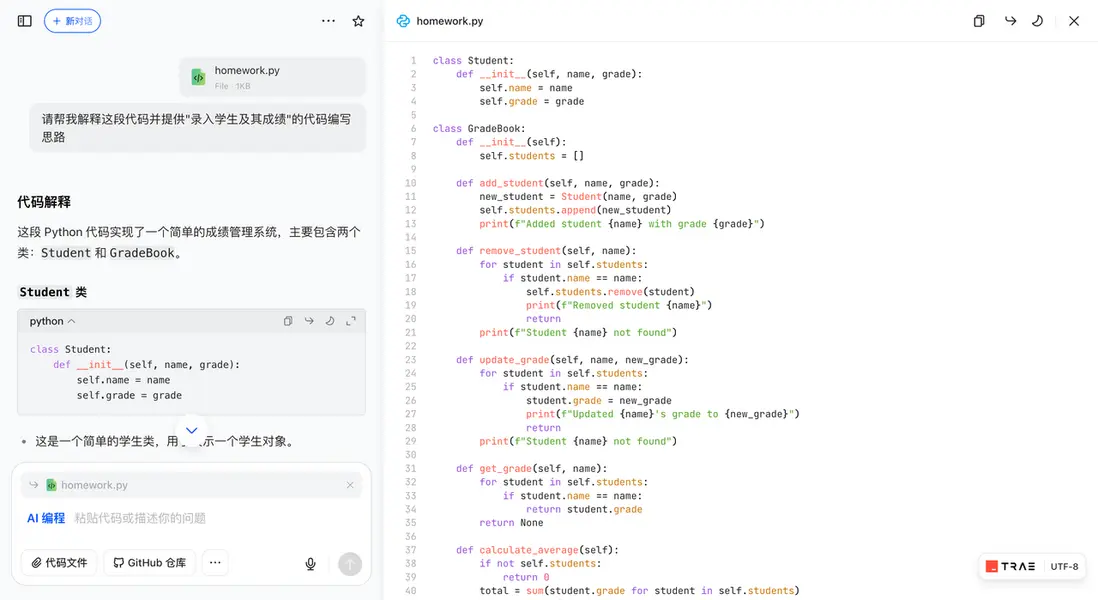Toggle dark mode in the file viewer header
The height and width of the screenshot is (600, 1098).
point(1038,21)
